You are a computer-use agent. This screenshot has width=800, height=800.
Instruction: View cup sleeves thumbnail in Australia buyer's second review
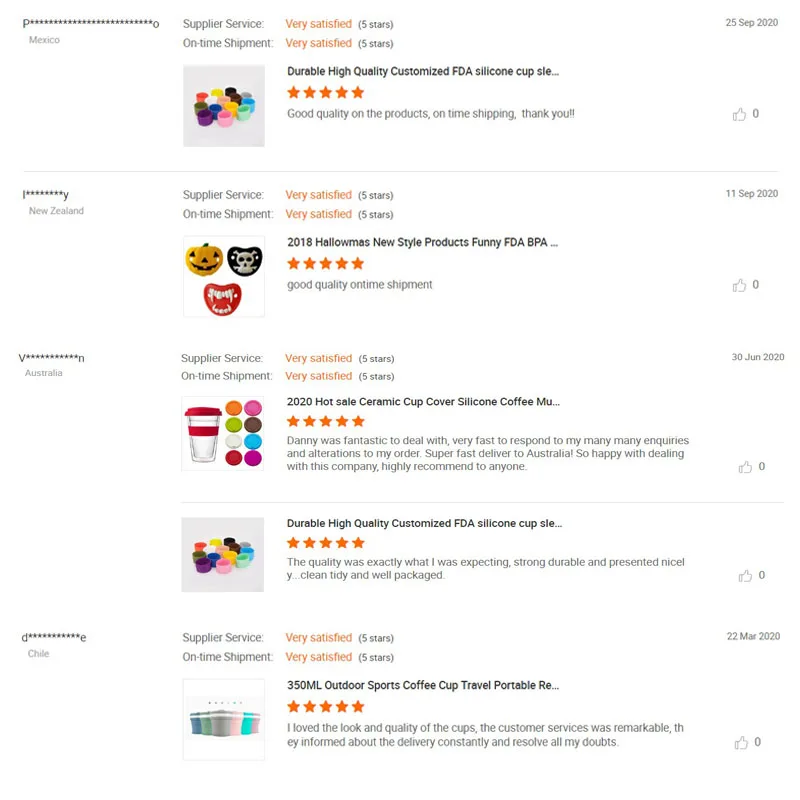223,555
